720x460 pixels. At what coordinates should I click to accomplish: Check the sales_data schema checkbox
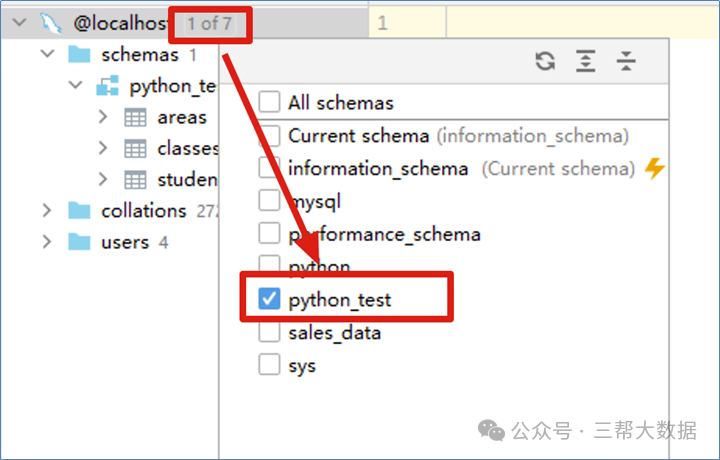269,332
